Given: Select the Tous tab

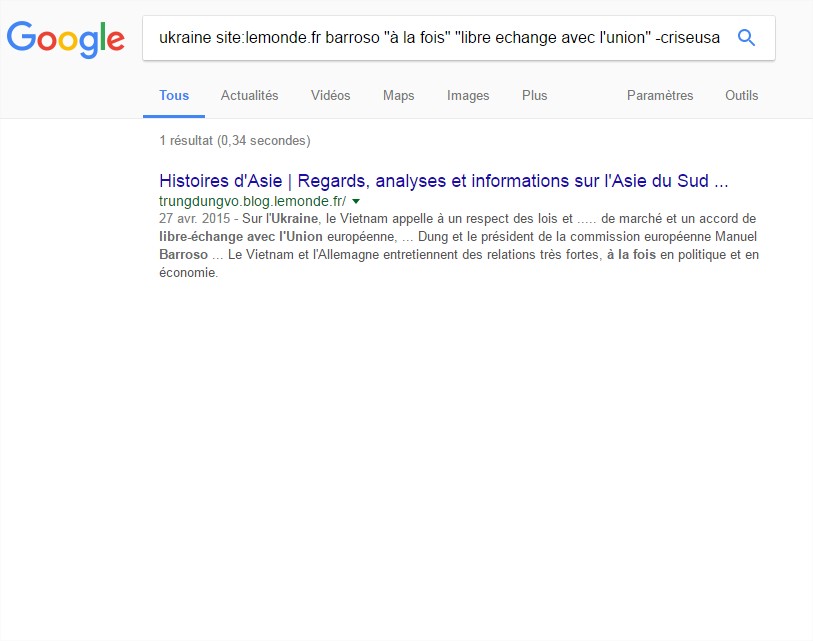Looking at the screenshot, I should pos(174,95).
